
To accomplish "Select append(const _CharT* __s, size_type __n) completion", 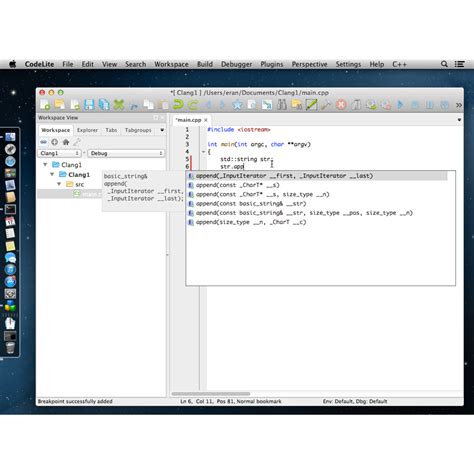I will coord(317,194).
